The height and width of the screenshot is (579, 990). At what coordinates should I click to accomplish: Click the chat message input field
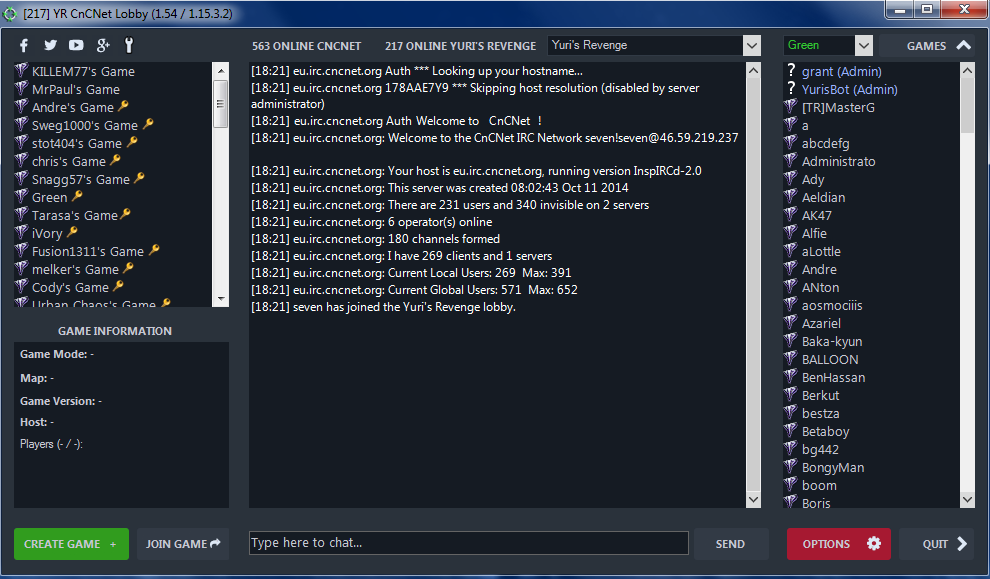point(468,543)
